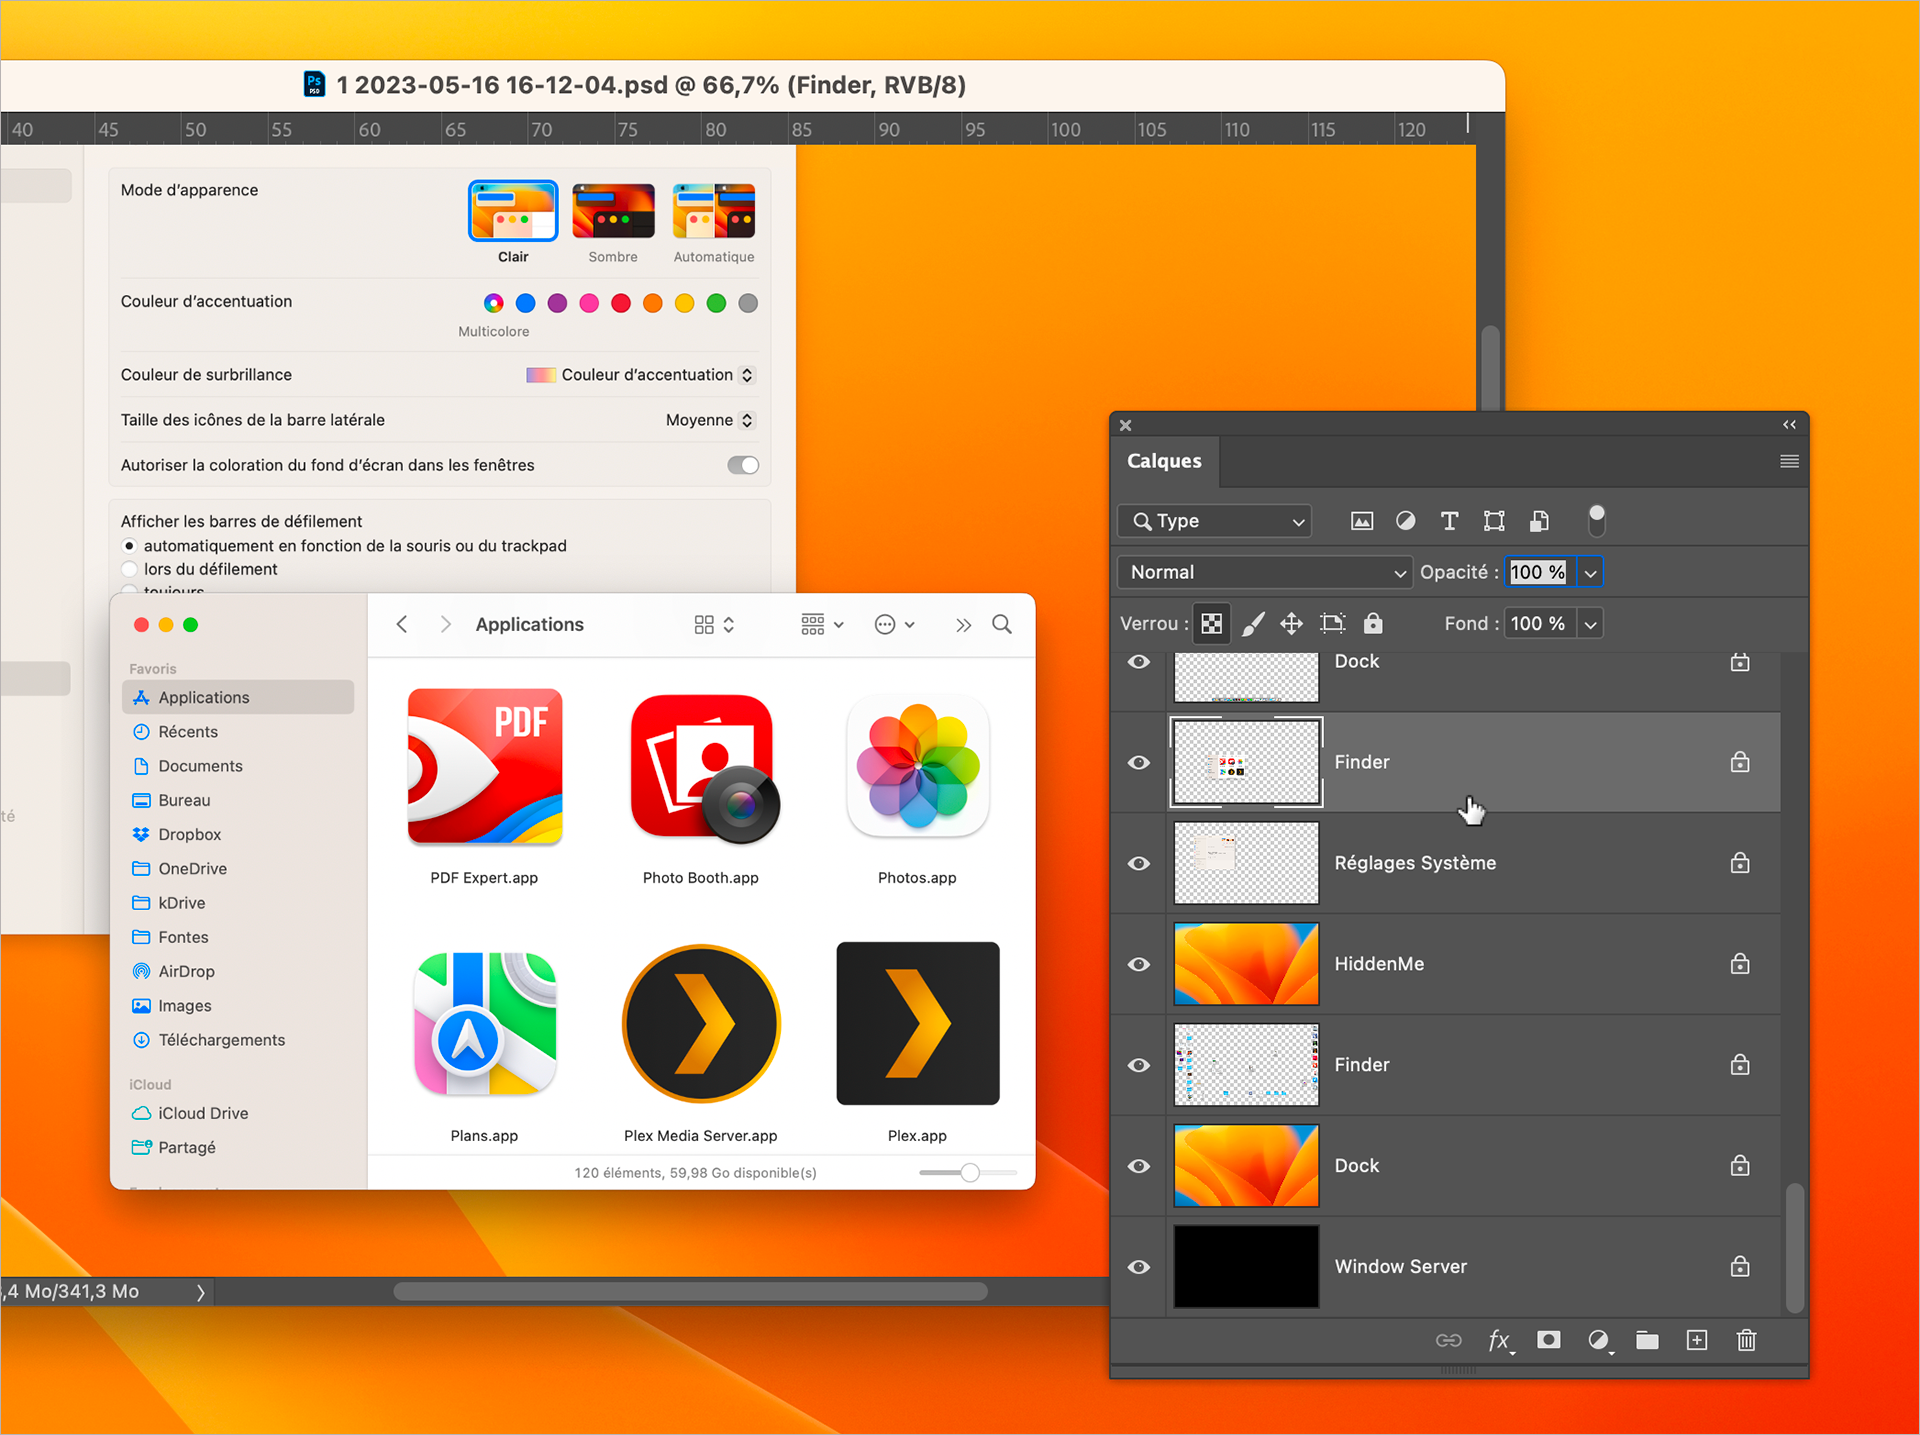Pick the purple accent color
1920x1435 pixels.
(557, 303)
